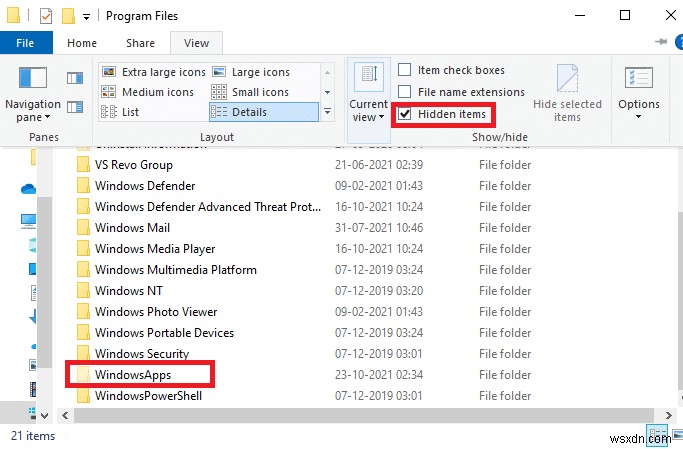
Task: Select the Windows NT folder
Action: 128,290
